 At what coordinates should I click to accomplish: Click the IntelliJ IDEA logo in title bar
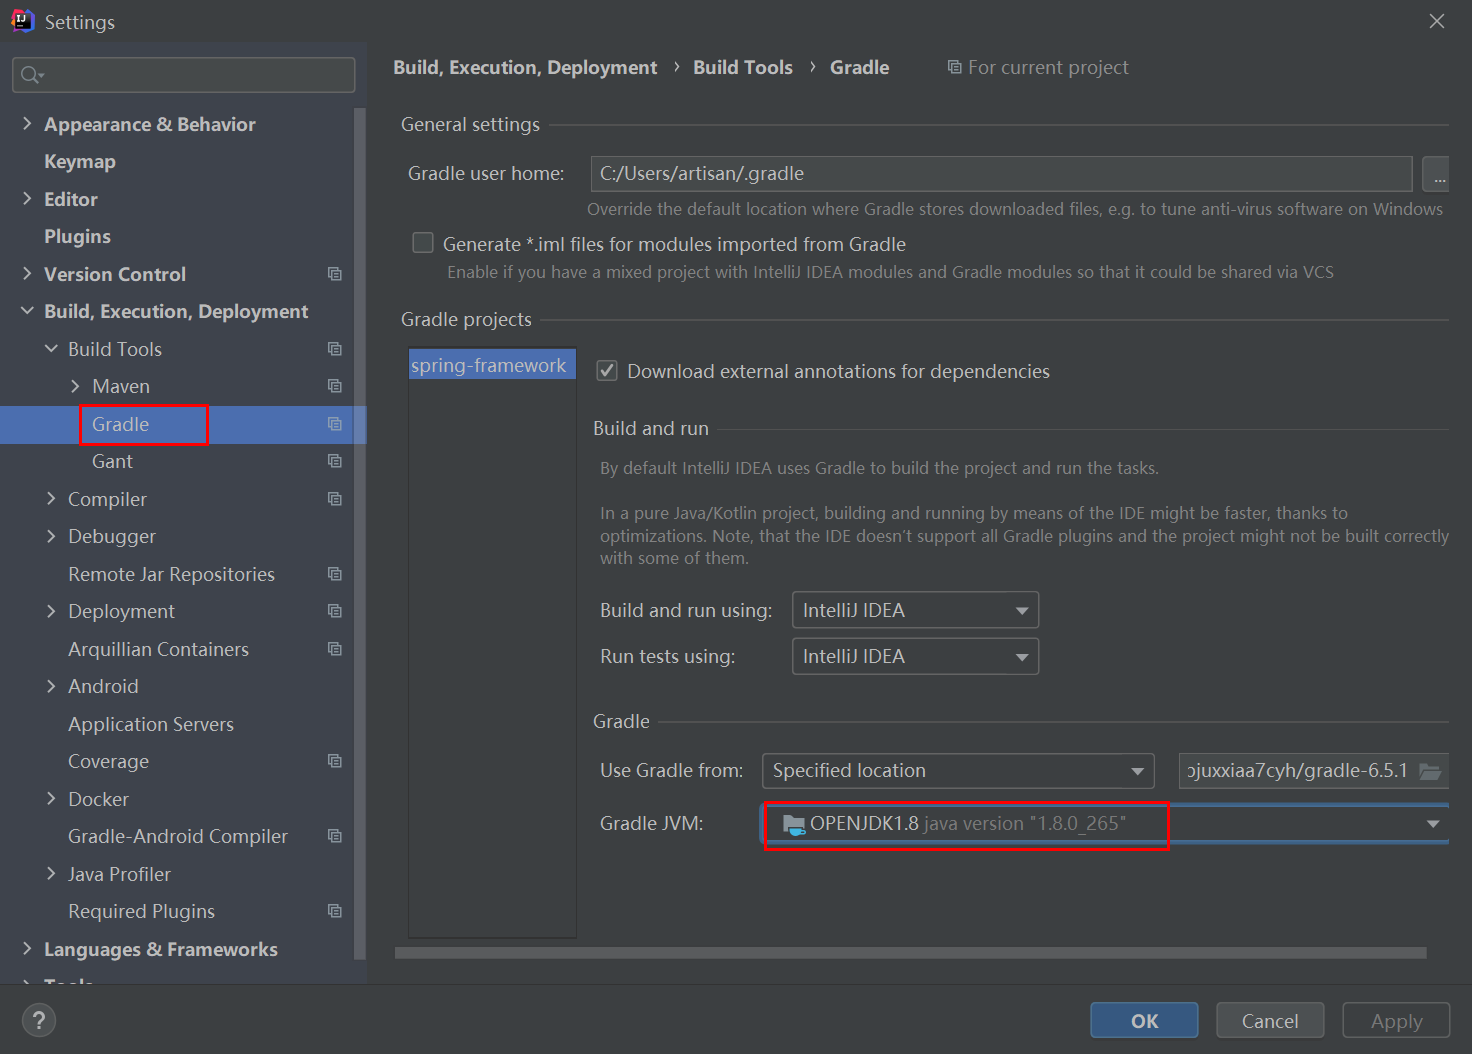pos(22,21)
